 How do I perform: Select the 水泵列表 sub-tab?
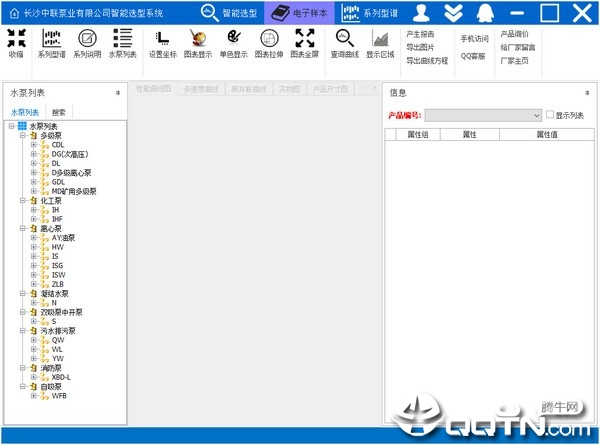[x=25, y=112]
